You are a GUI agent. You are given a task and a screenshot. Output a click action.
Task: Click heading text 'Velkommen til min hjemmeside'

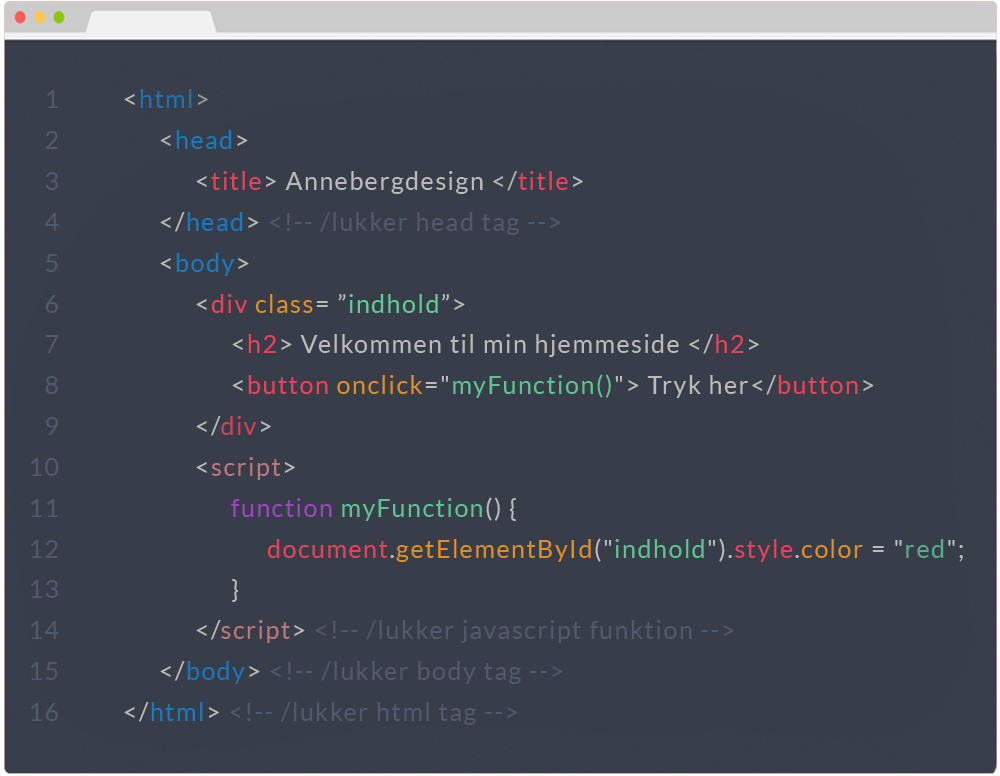click(490, 345)
